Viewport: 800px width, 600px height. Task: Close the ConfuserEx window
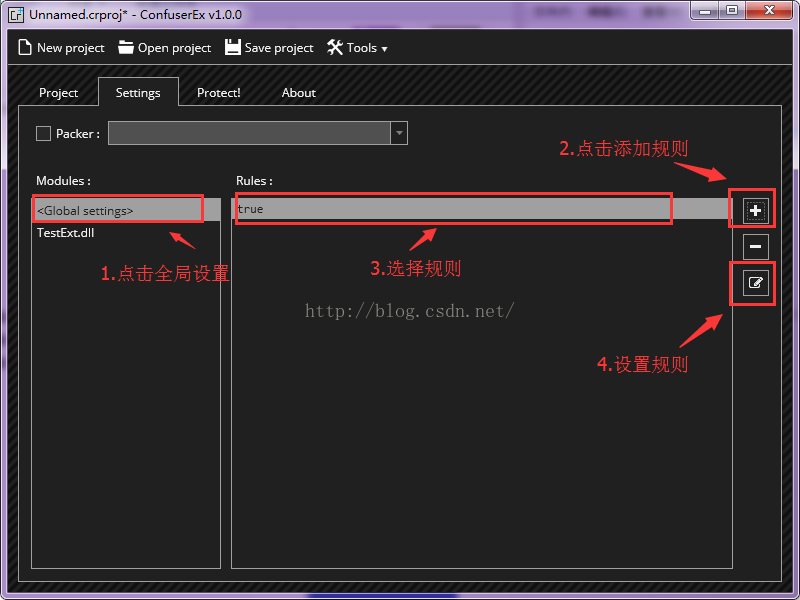(769, 10)
